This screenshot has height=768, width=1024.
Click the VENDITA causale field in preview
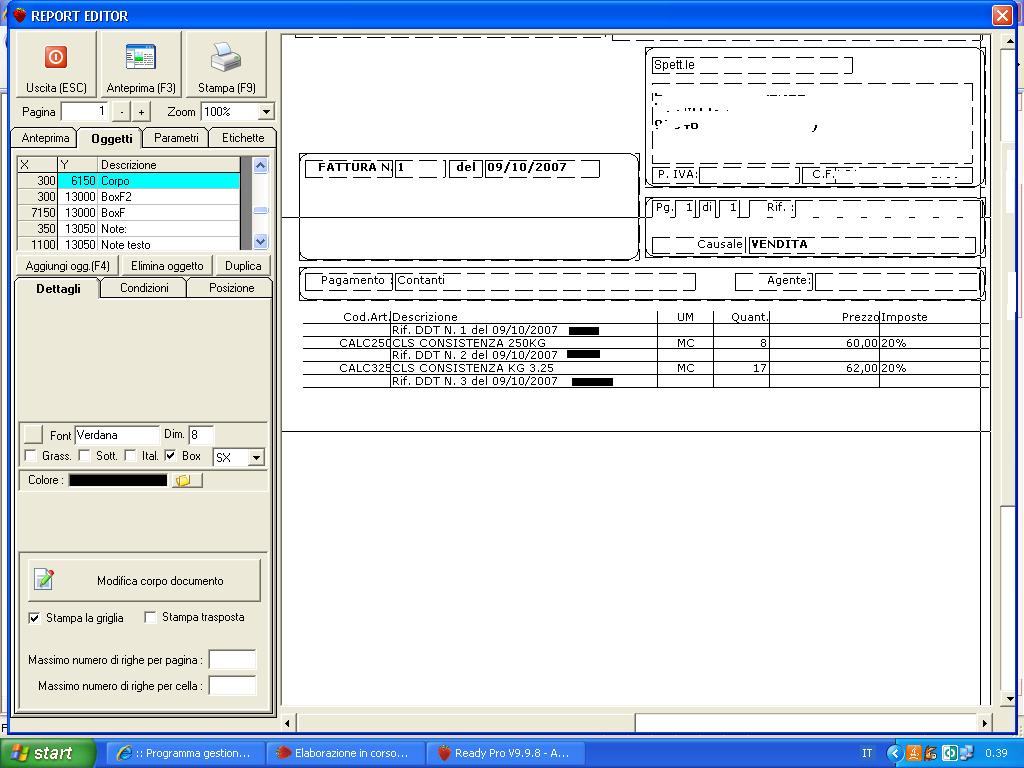(x=862, y=245)
